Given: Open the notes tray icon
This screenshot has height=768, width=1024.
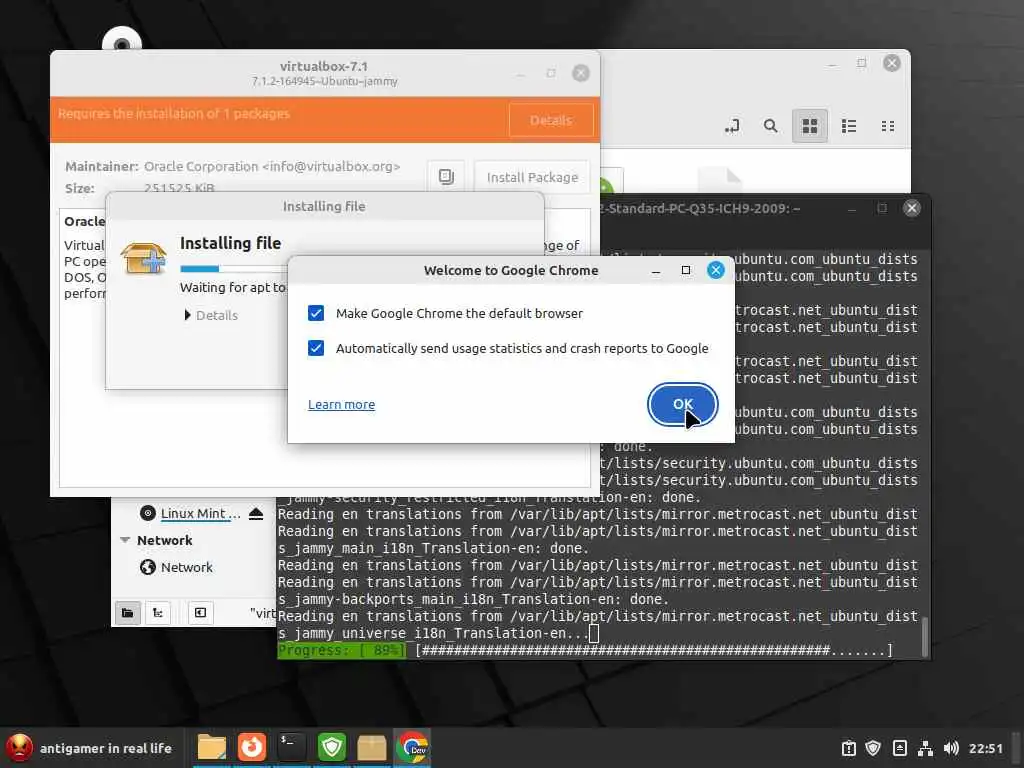Looking at the screenshot, I should [x=899, y=748].
